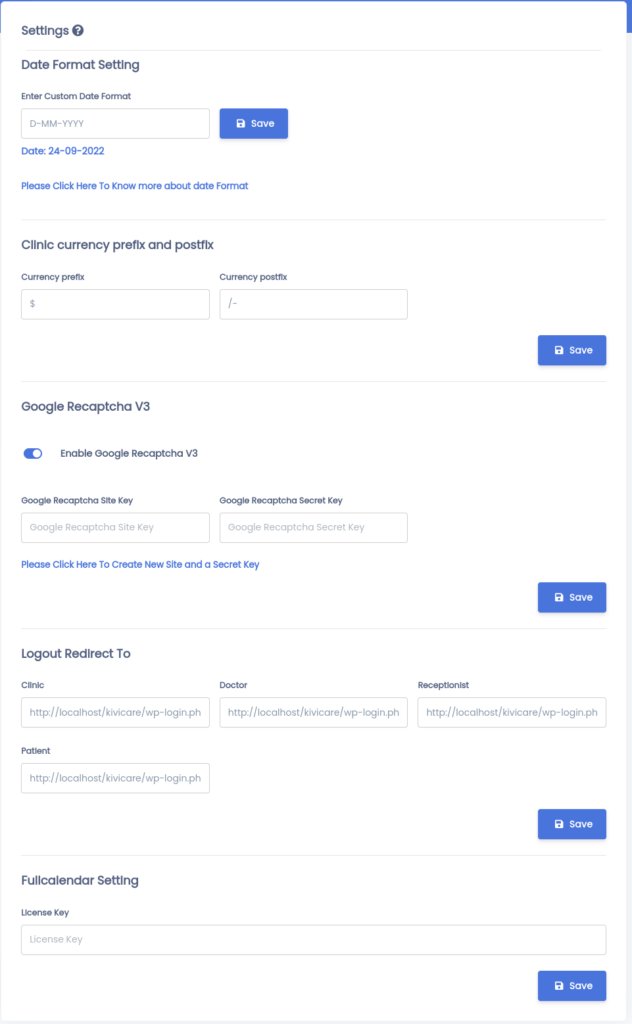Save Google Recaptcha V3 settings
The width and height of the screenshot is (632, 1024).
(x=572, y=597)
